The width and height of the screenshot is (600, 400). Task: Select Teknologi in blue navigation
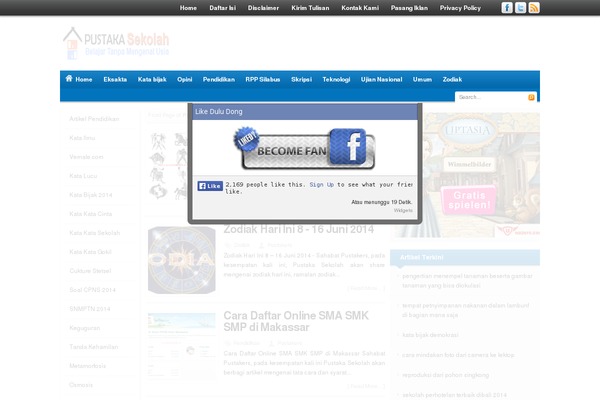(336, 79)
